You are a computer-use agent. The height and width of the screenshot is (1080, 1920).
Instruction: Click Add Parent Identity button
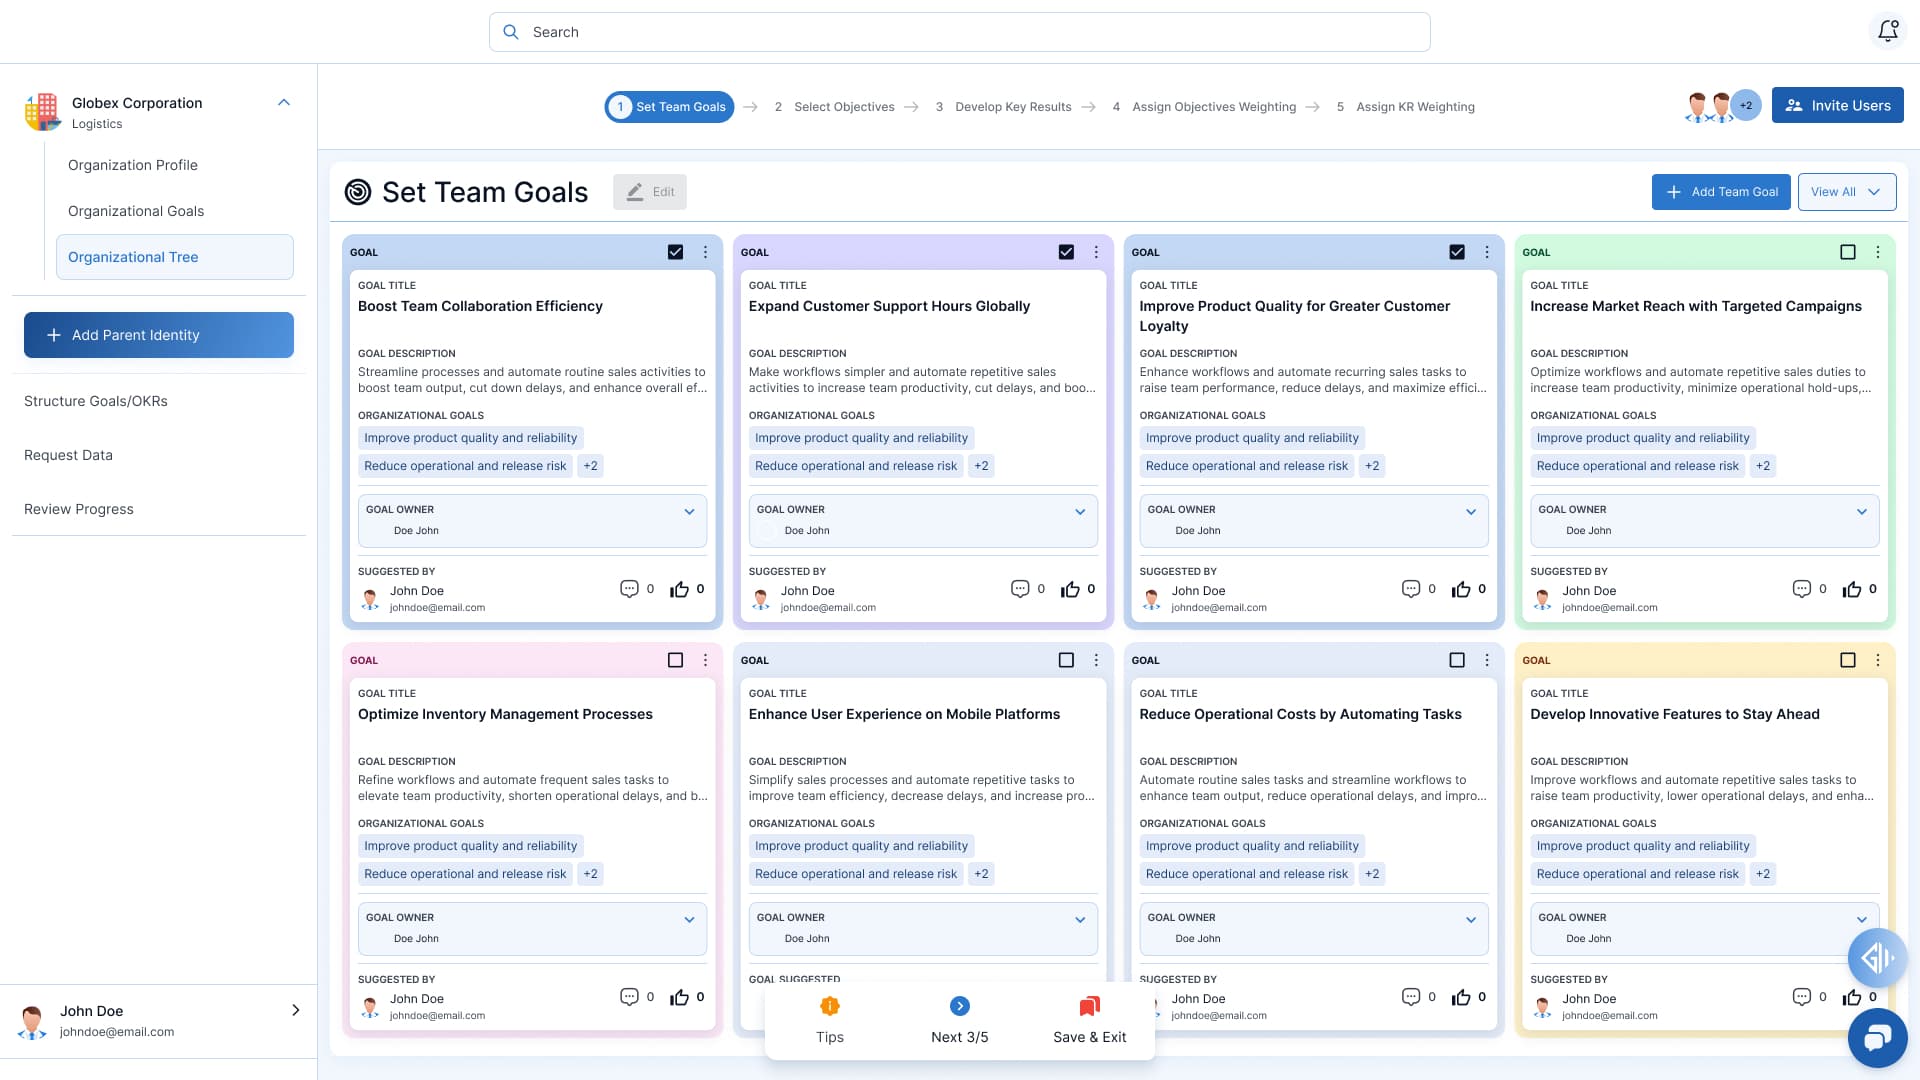(x=159, y=335)
